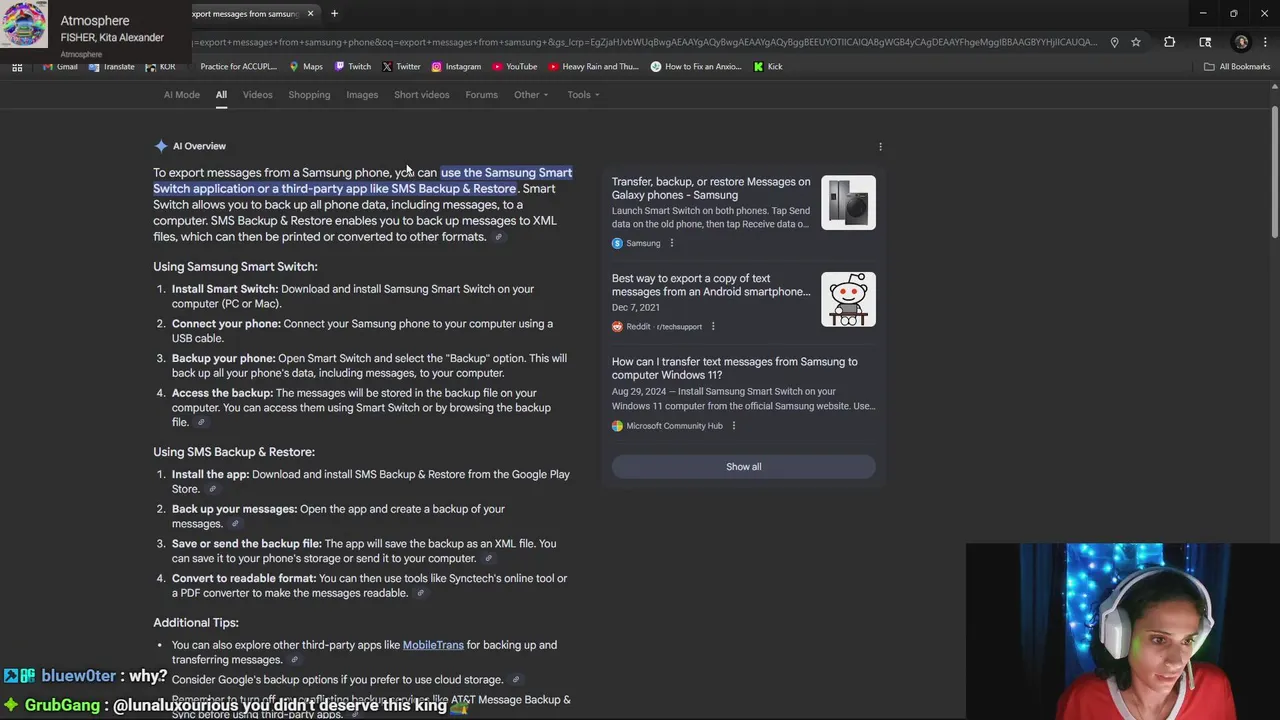Click the tab search icon in toolbar

click(x=1205, y=42)
